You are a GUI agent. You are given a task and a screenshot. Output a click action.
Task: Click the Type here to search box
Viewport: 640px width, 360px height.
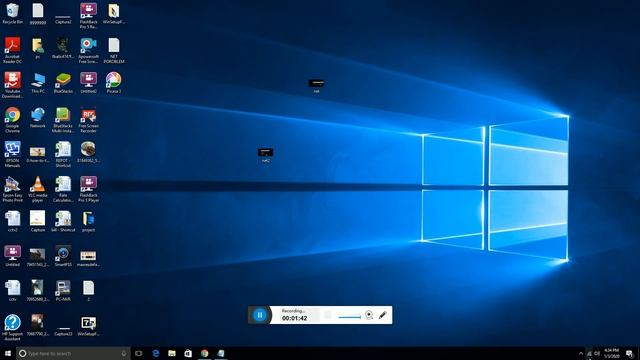73,353
